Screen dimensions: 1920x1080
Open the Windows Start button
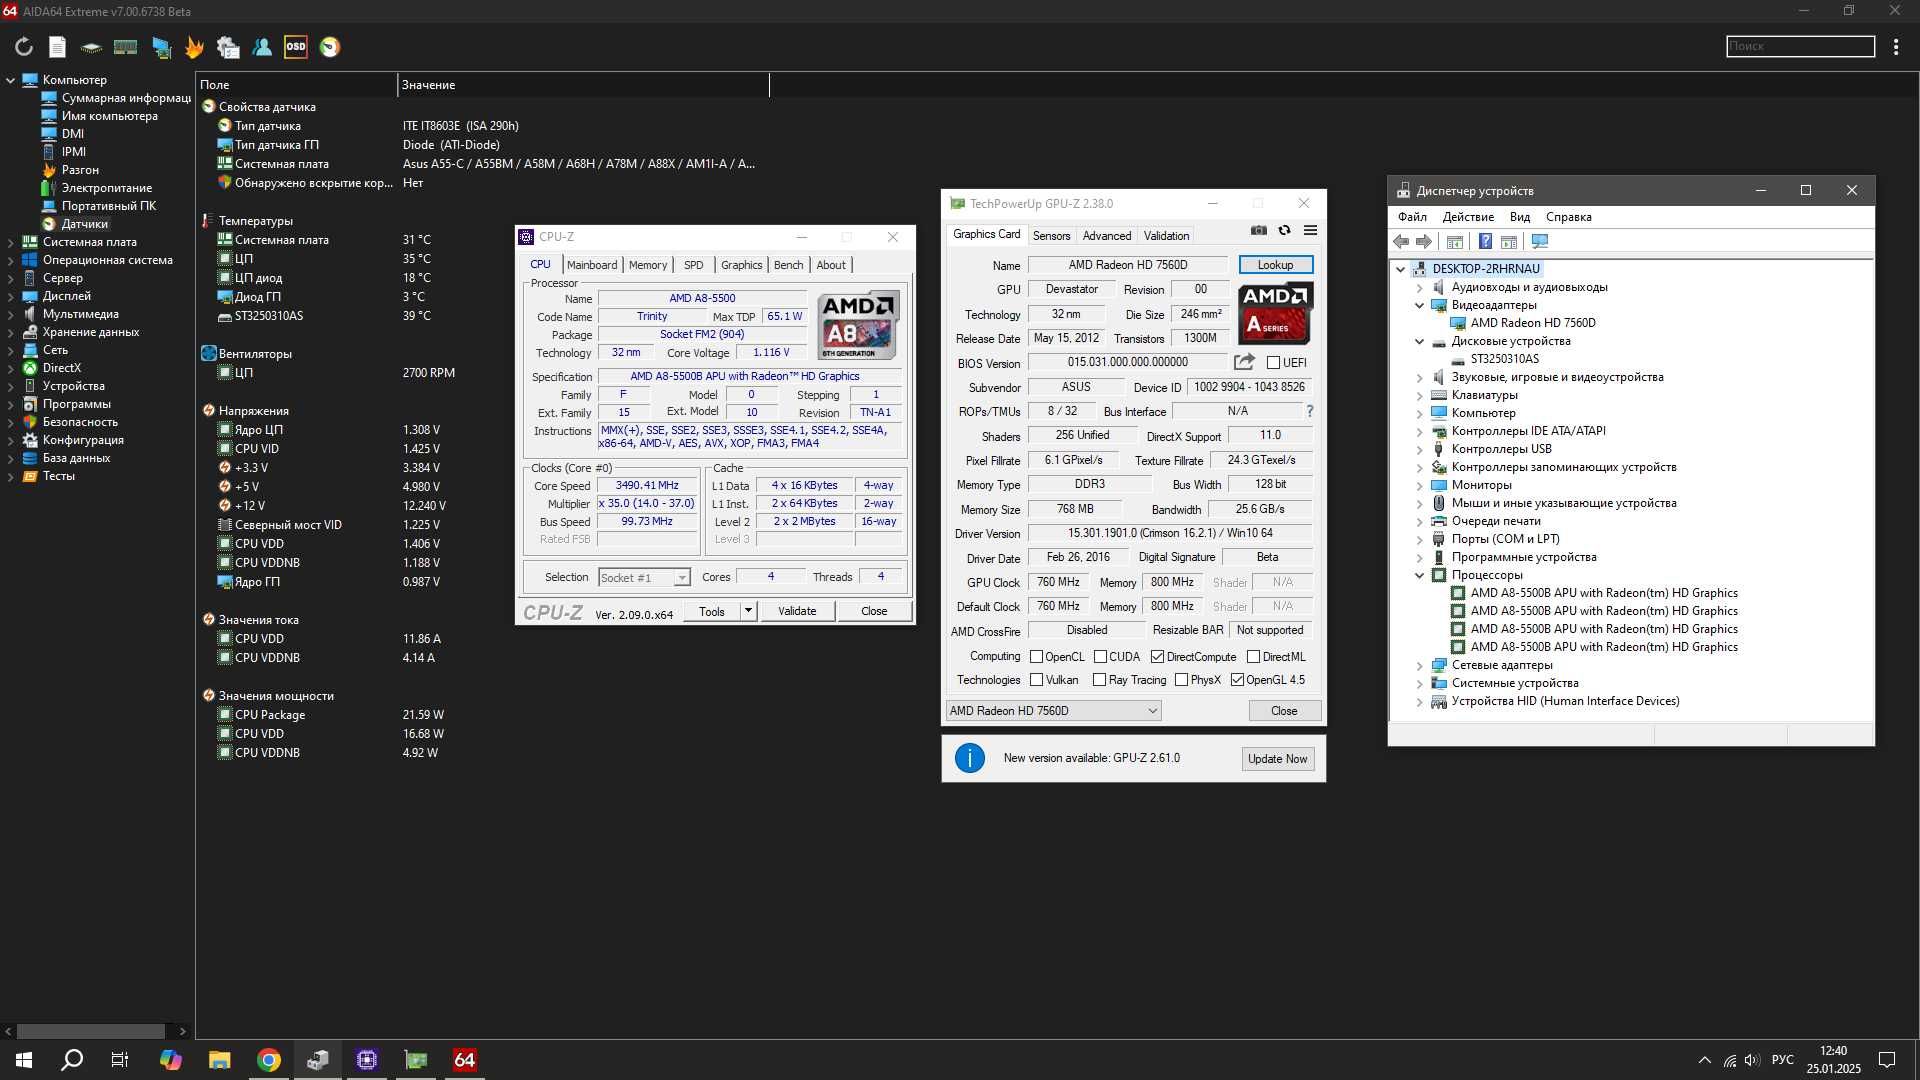[x=24, y=1060]
